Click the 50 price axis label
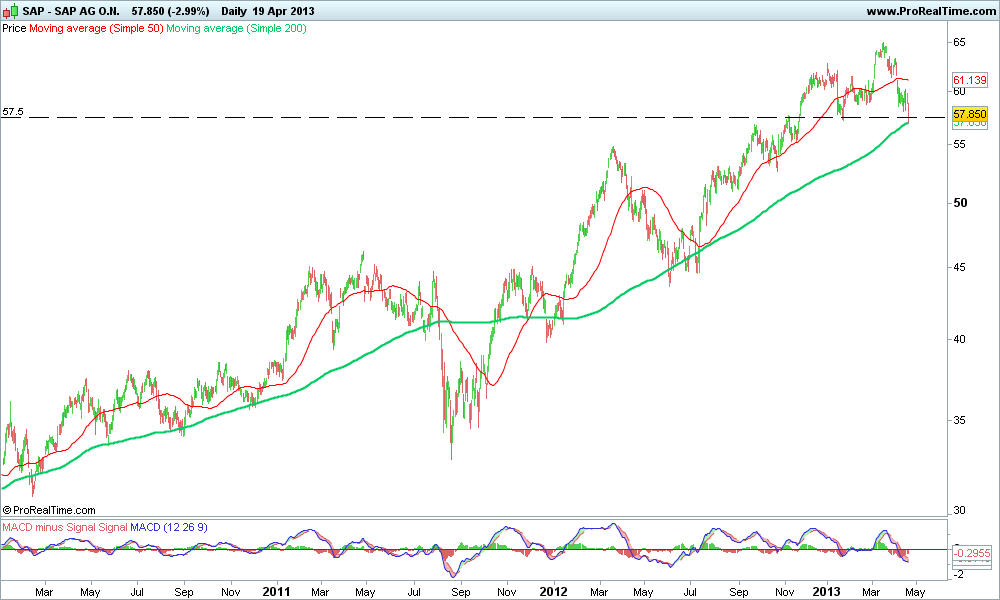This screenshot has width=1000, height=600. click(x=960, y=203)
